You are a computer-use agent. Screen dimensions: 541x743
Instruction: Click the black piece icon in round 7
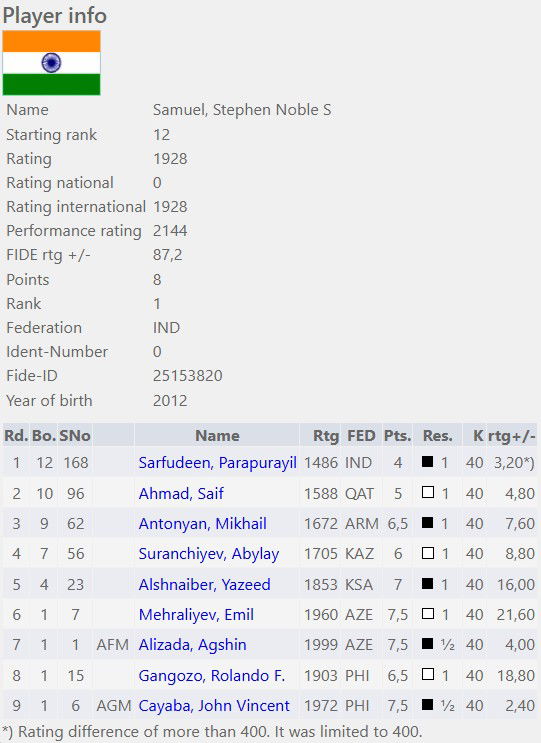tap(428, 643)
